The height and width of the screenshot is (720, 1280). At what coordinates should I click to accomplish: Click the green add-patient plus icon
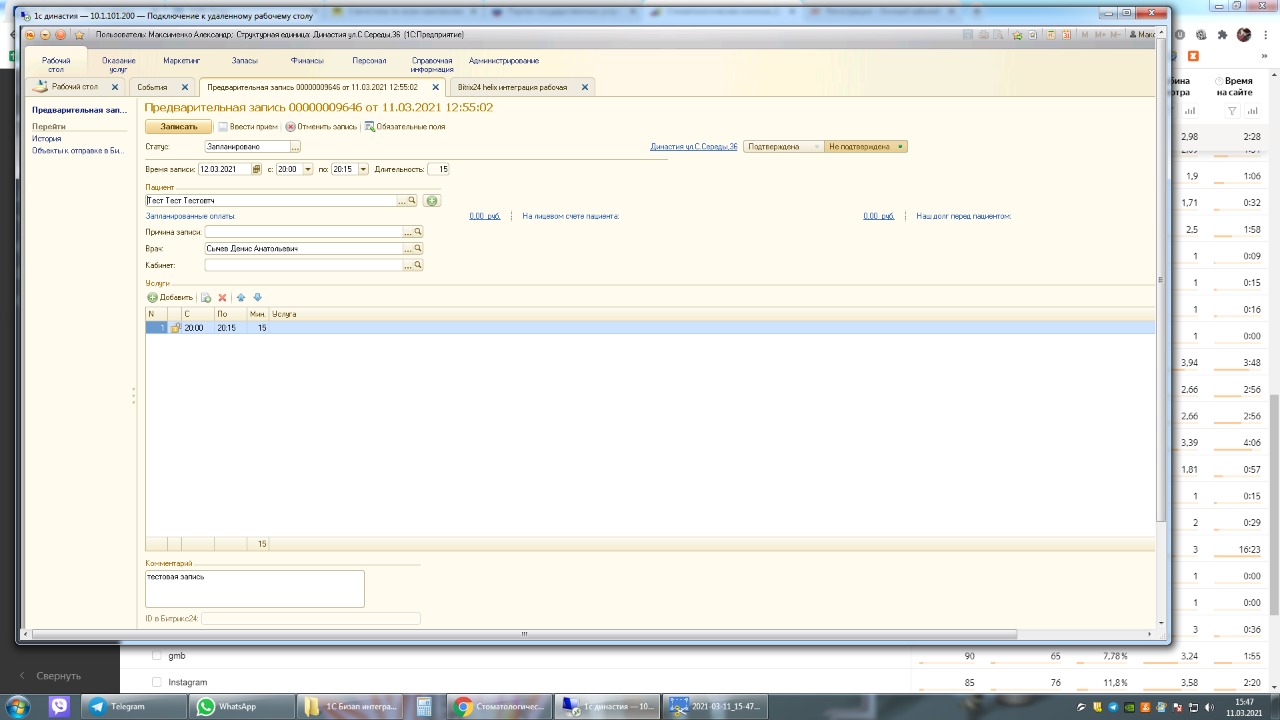(431, 201)
